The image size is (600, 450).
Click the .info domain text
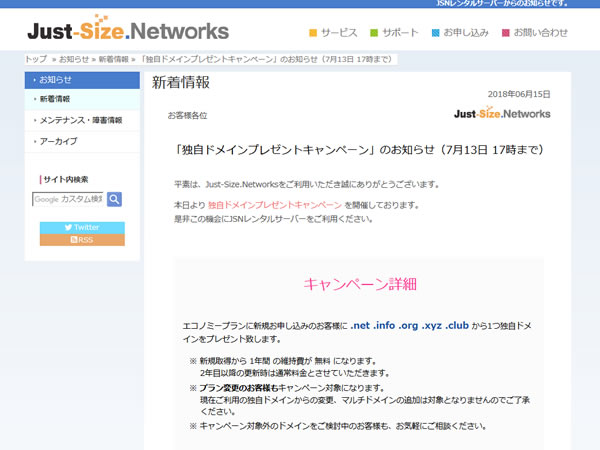pos(384,326)
